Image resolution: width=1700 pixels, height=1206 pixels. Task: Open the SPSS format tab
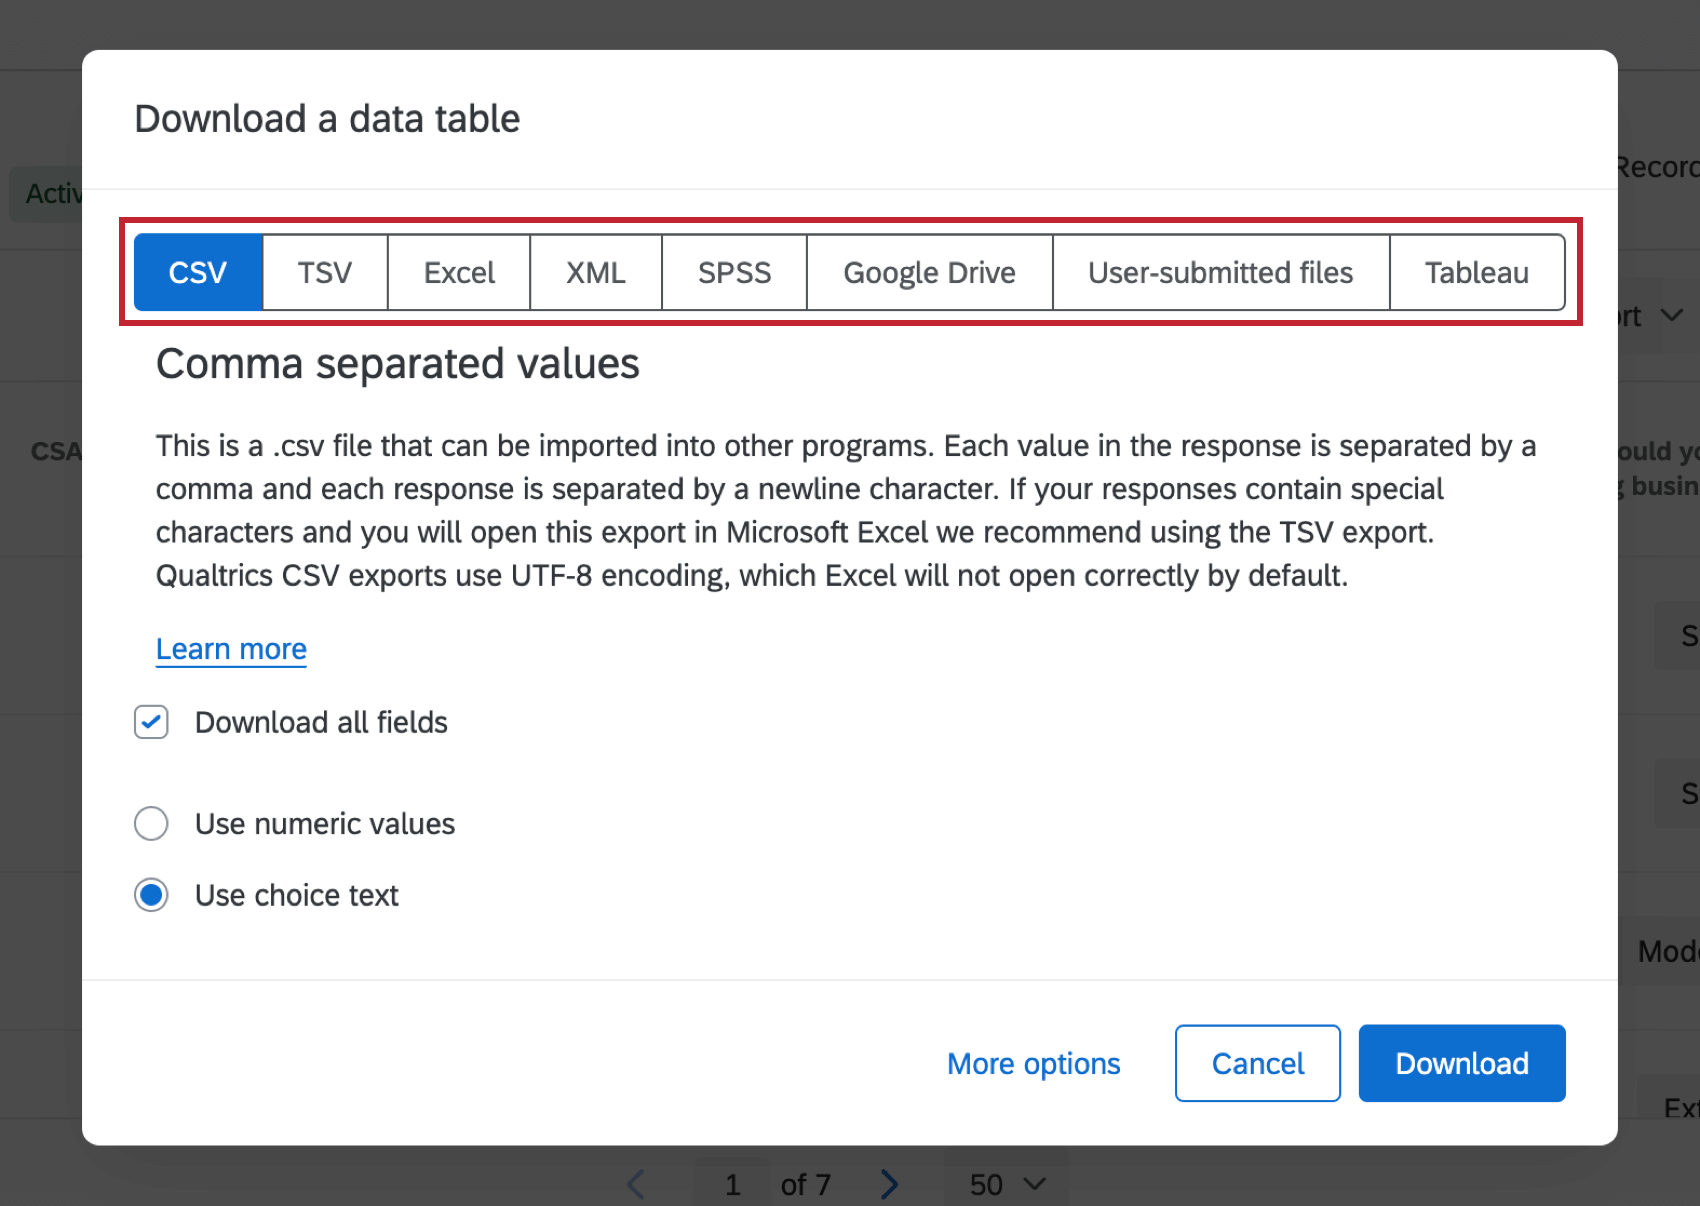(x=735, y=272)
